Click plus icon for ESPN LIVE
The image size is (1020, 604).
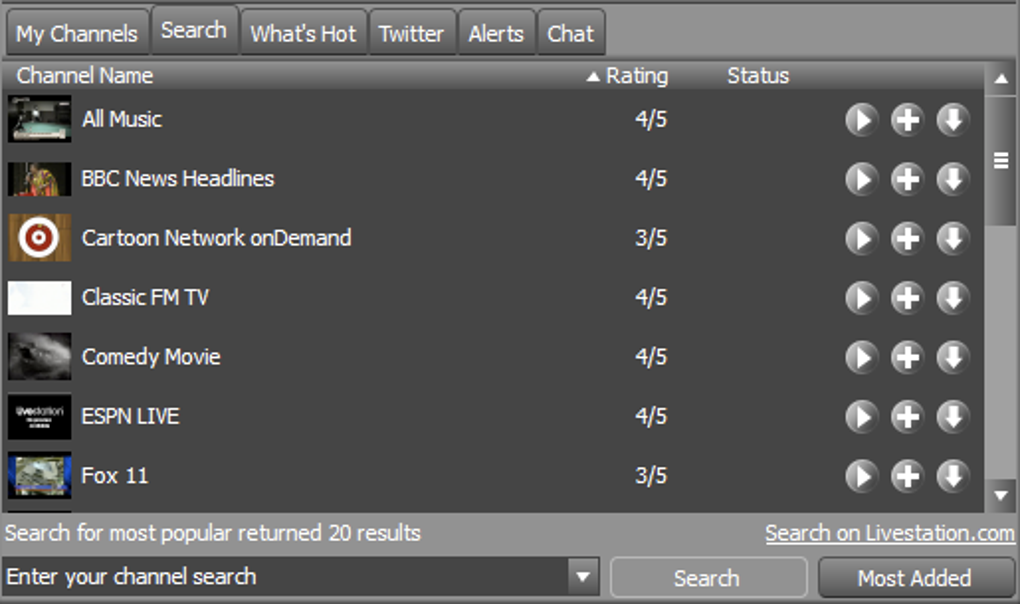click(907, 416)
